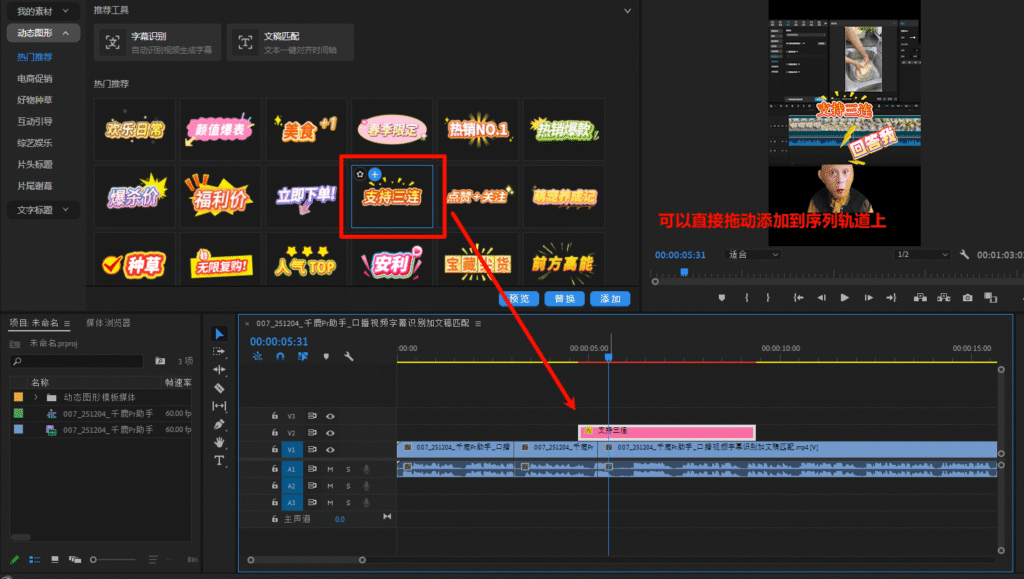Toggle lock on track V3
This screenshot has height=579, width=1024.
[x=276, y=415]
